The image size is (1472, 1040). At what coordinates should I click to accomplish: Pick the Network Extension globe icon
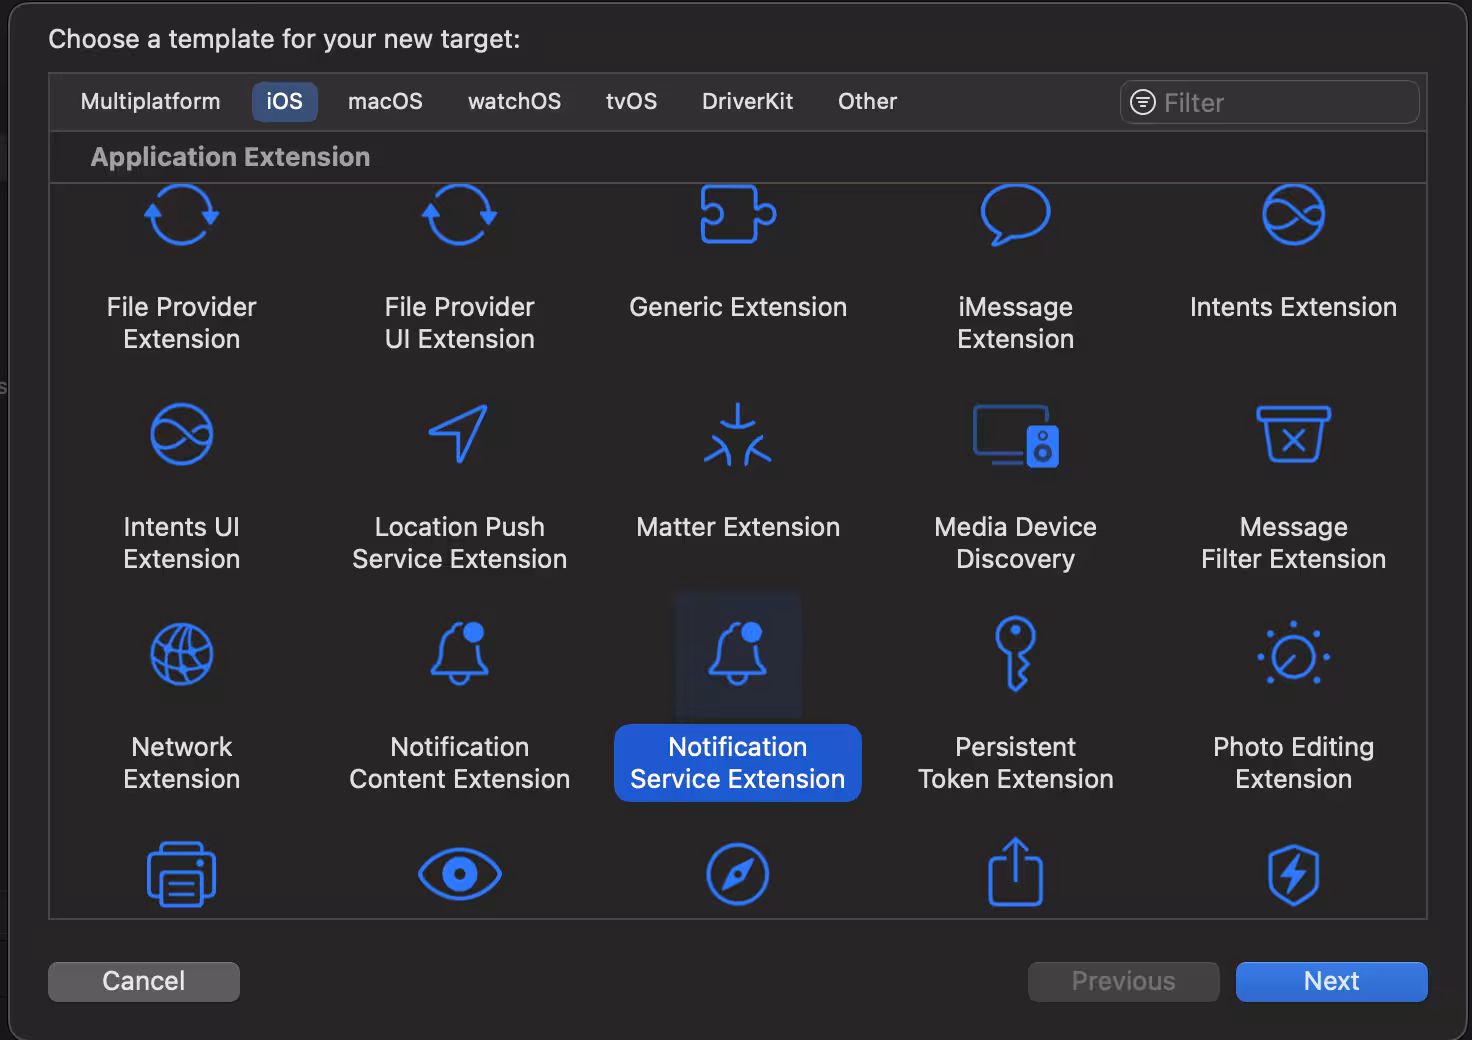point(181,655)
